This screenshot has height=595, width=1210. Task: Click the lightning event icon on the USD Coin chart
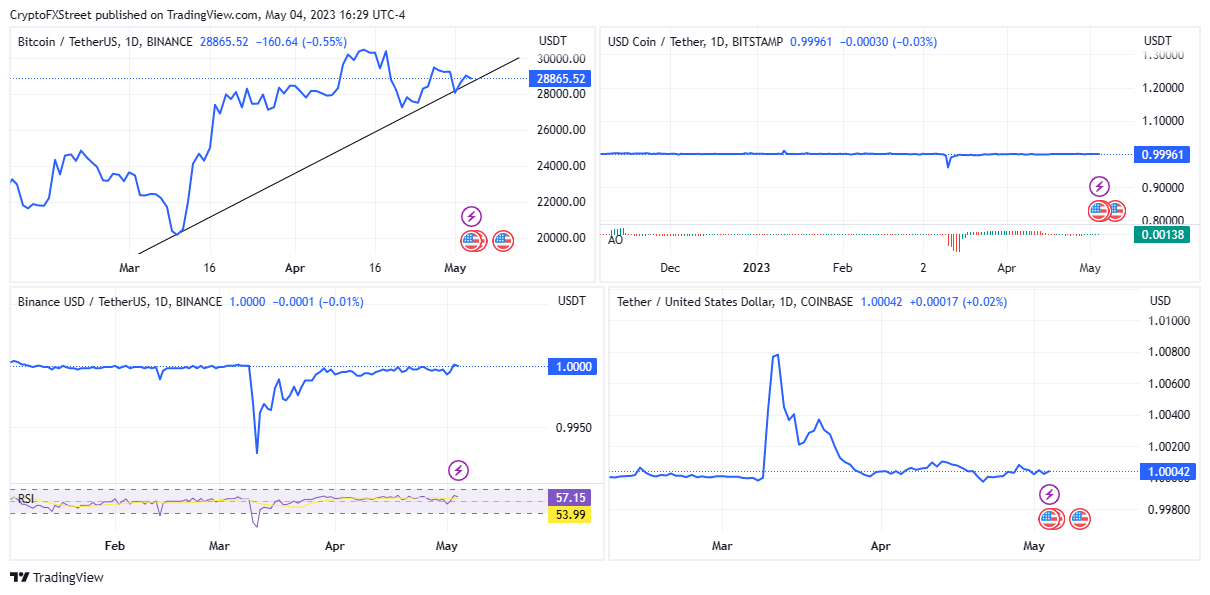pyautogui.click(x=1099, y=187)
